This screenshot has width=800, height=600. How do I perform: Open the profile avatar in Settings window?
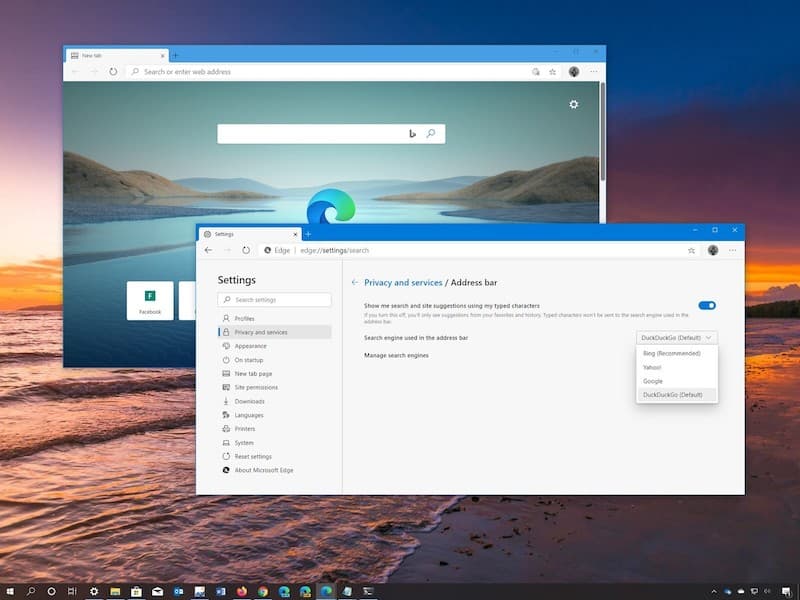[713, 250]
